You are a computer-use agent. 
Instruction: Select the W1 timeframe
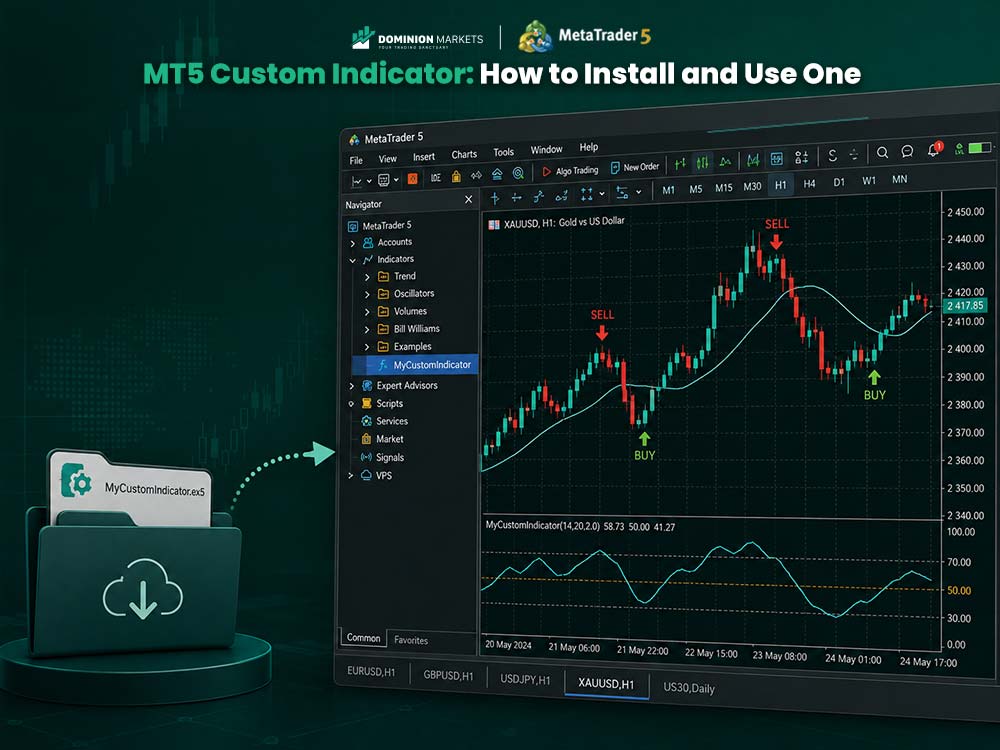pyautogui.click(x=869, y=180)
